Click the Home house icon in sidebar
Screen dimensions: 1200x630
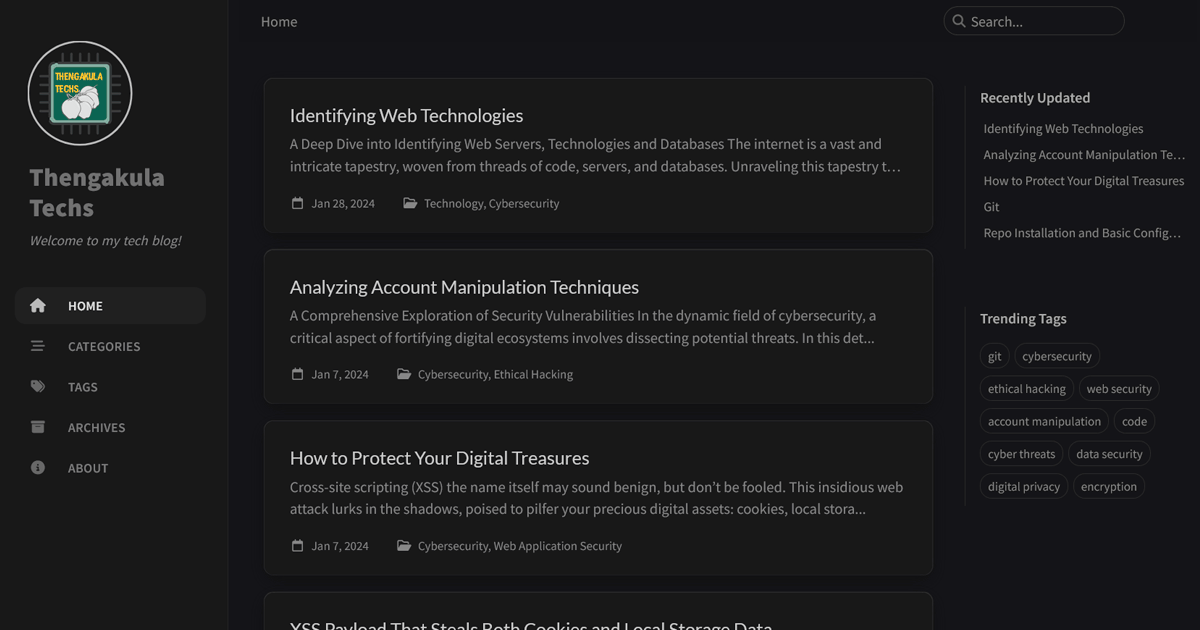(x=38, y=306)
